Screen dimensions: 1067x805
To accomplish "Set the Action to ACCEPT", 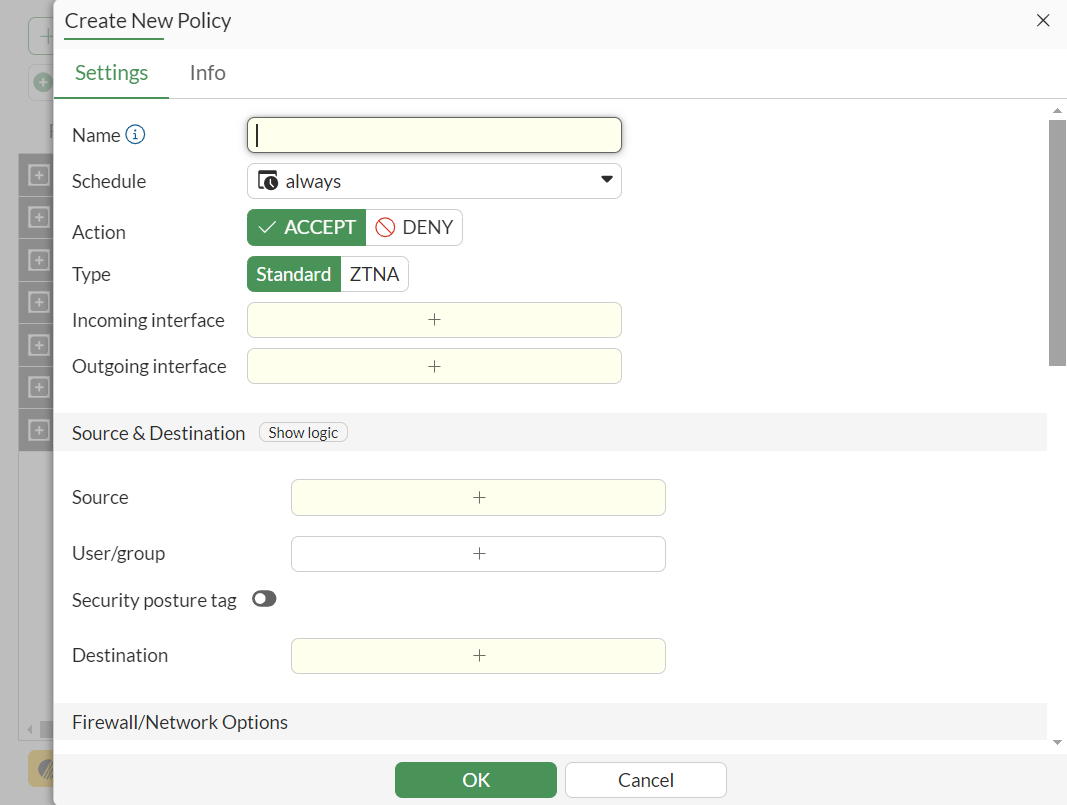I will [x=307, y=227].
